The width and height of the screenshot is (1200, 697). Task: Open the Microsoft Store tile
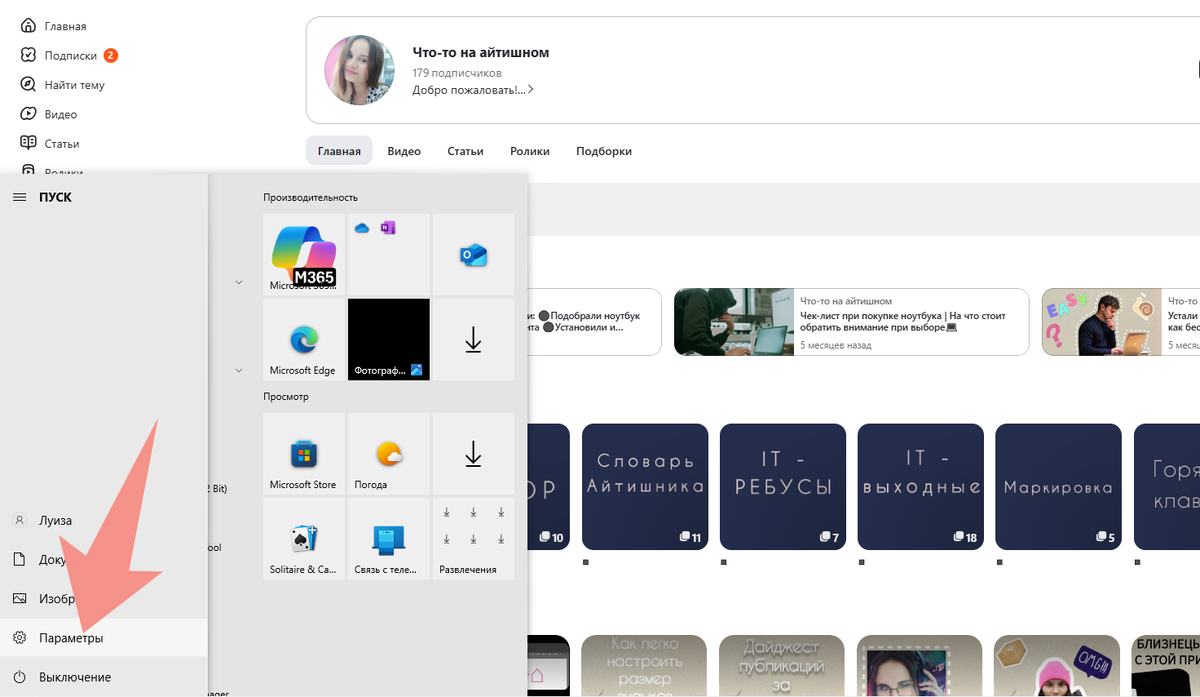pos(305,454)
